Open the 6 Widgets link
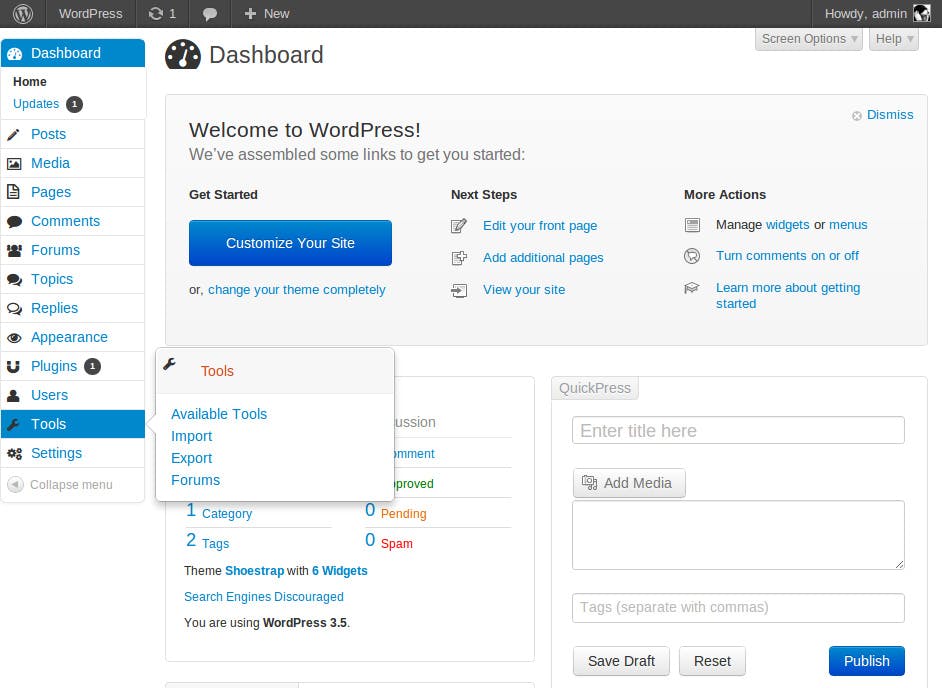The height and width of the screenshot is (688, 942). click(x=339, y=571)
